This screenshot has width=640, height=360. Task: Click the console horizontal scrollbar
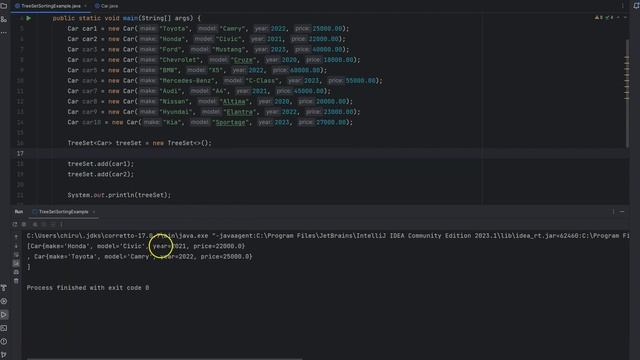click(x=164, y=358)
